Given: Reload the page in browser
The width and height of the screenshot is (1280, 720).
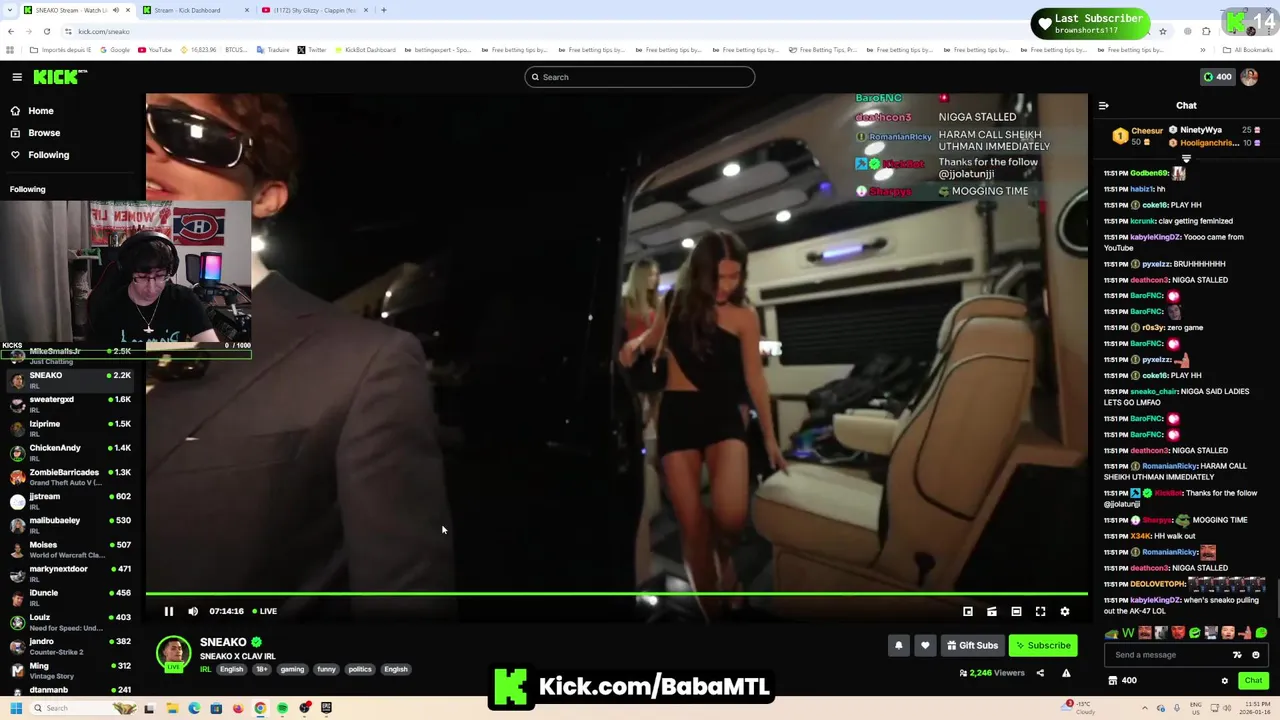Looking at the screenshot, I should (x=47, y=31).
